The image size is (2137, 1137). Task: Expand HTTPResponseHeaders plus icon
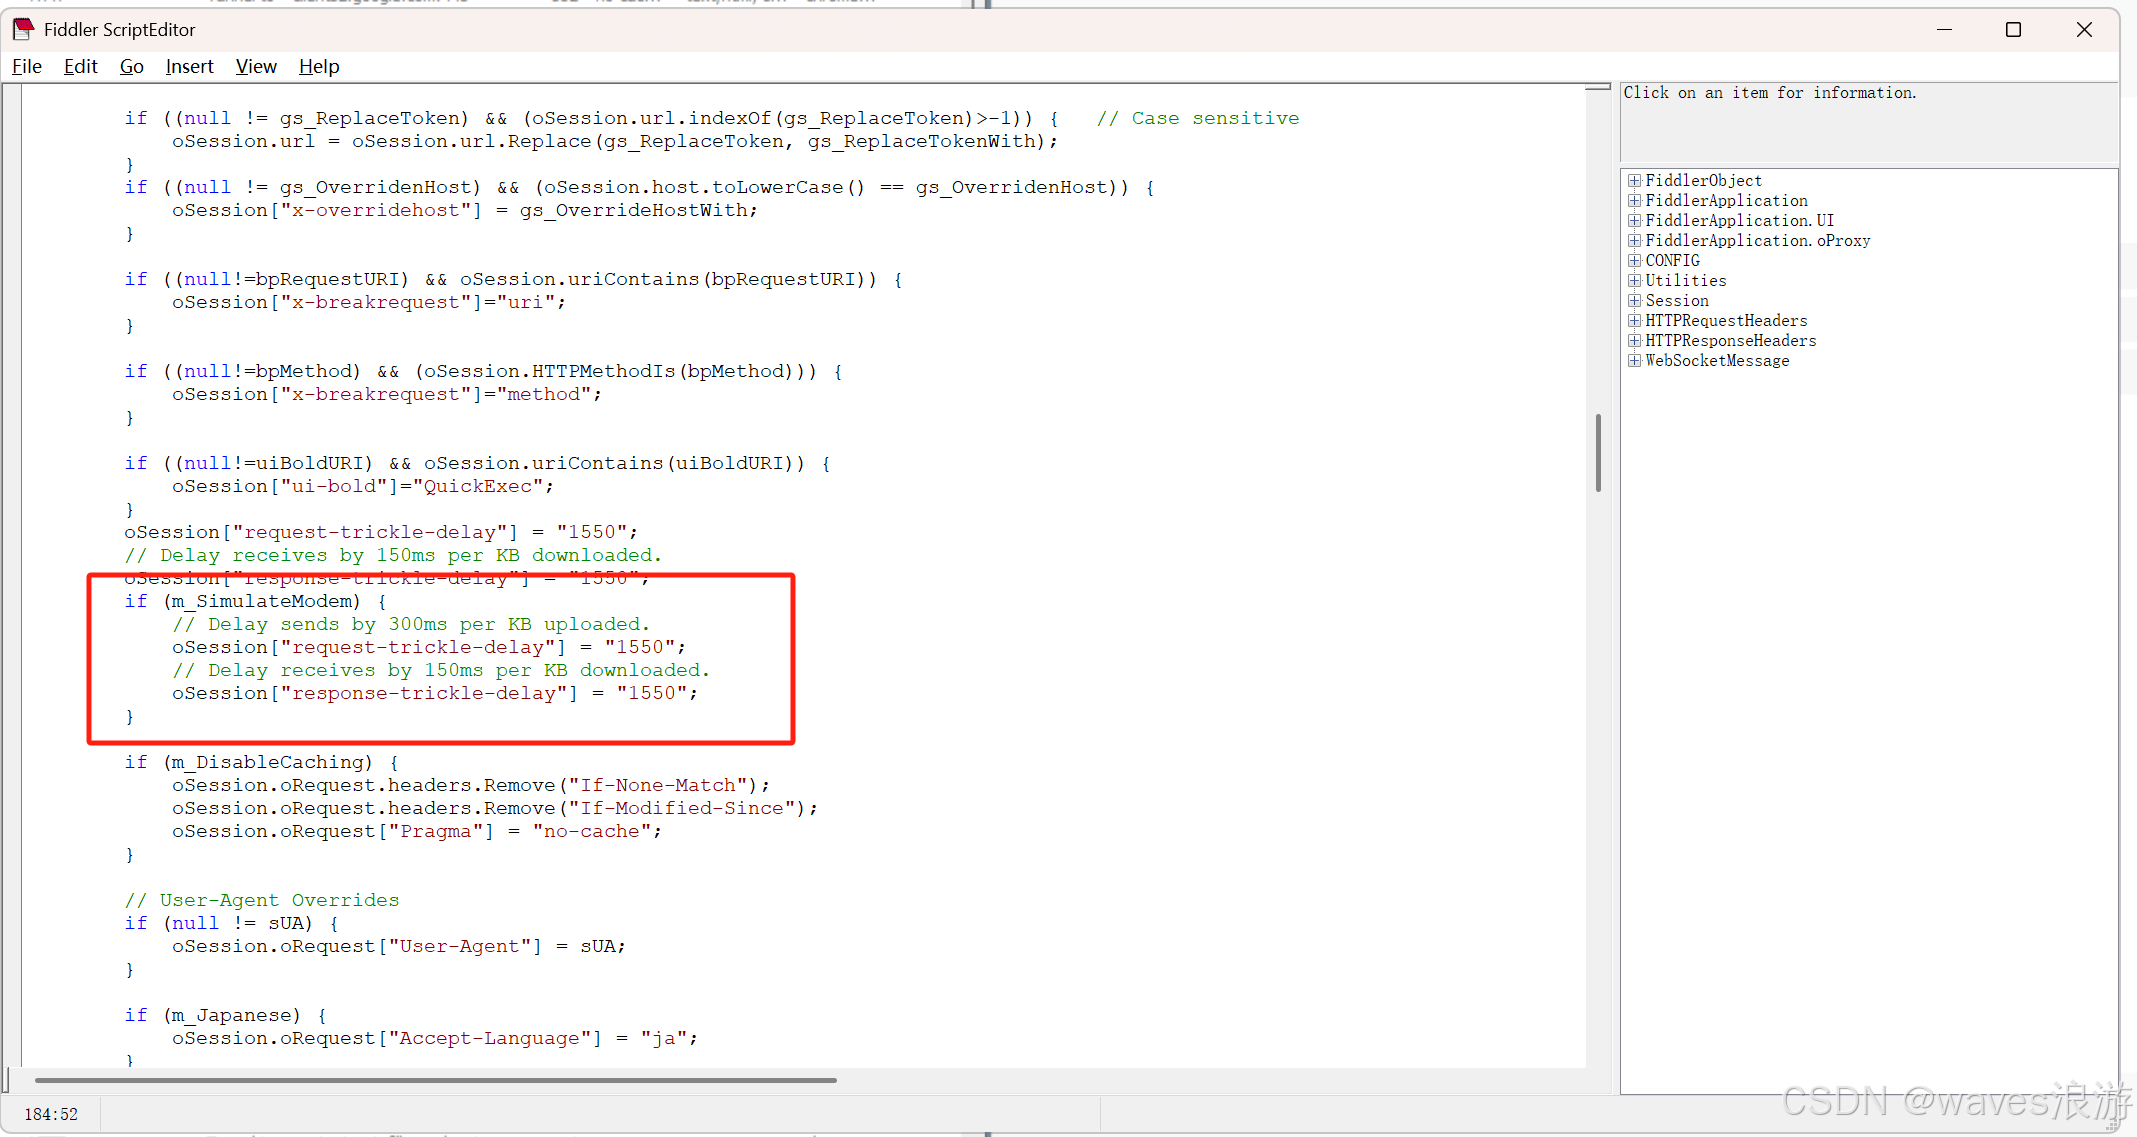click(x=1634, y=341)
